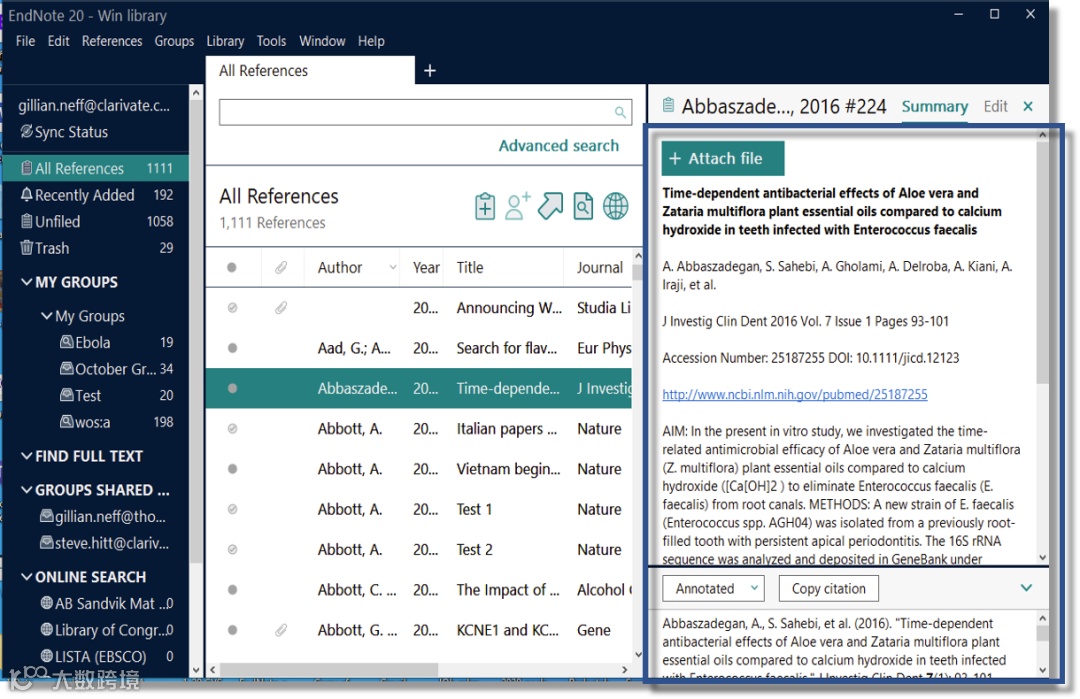Click the paperclip in Announcing W... row
Screen dimensions: 1080x699
click(x=281, y=308)
